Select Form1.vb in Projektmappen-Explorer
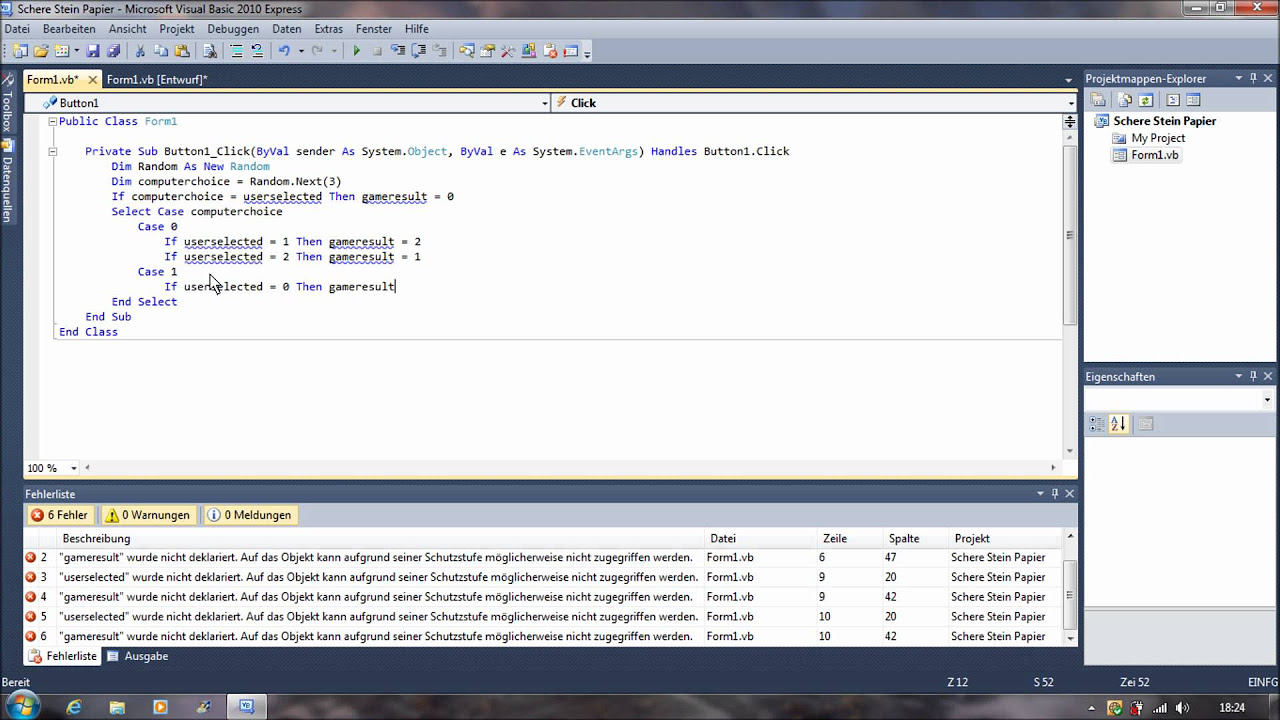 [1155, 155]
